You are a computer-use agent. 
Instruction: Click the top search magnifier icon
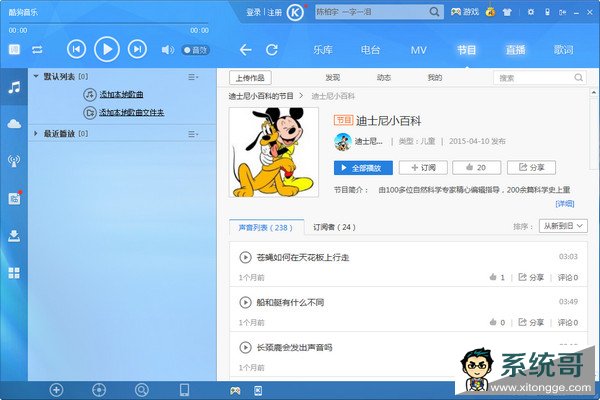434,12
